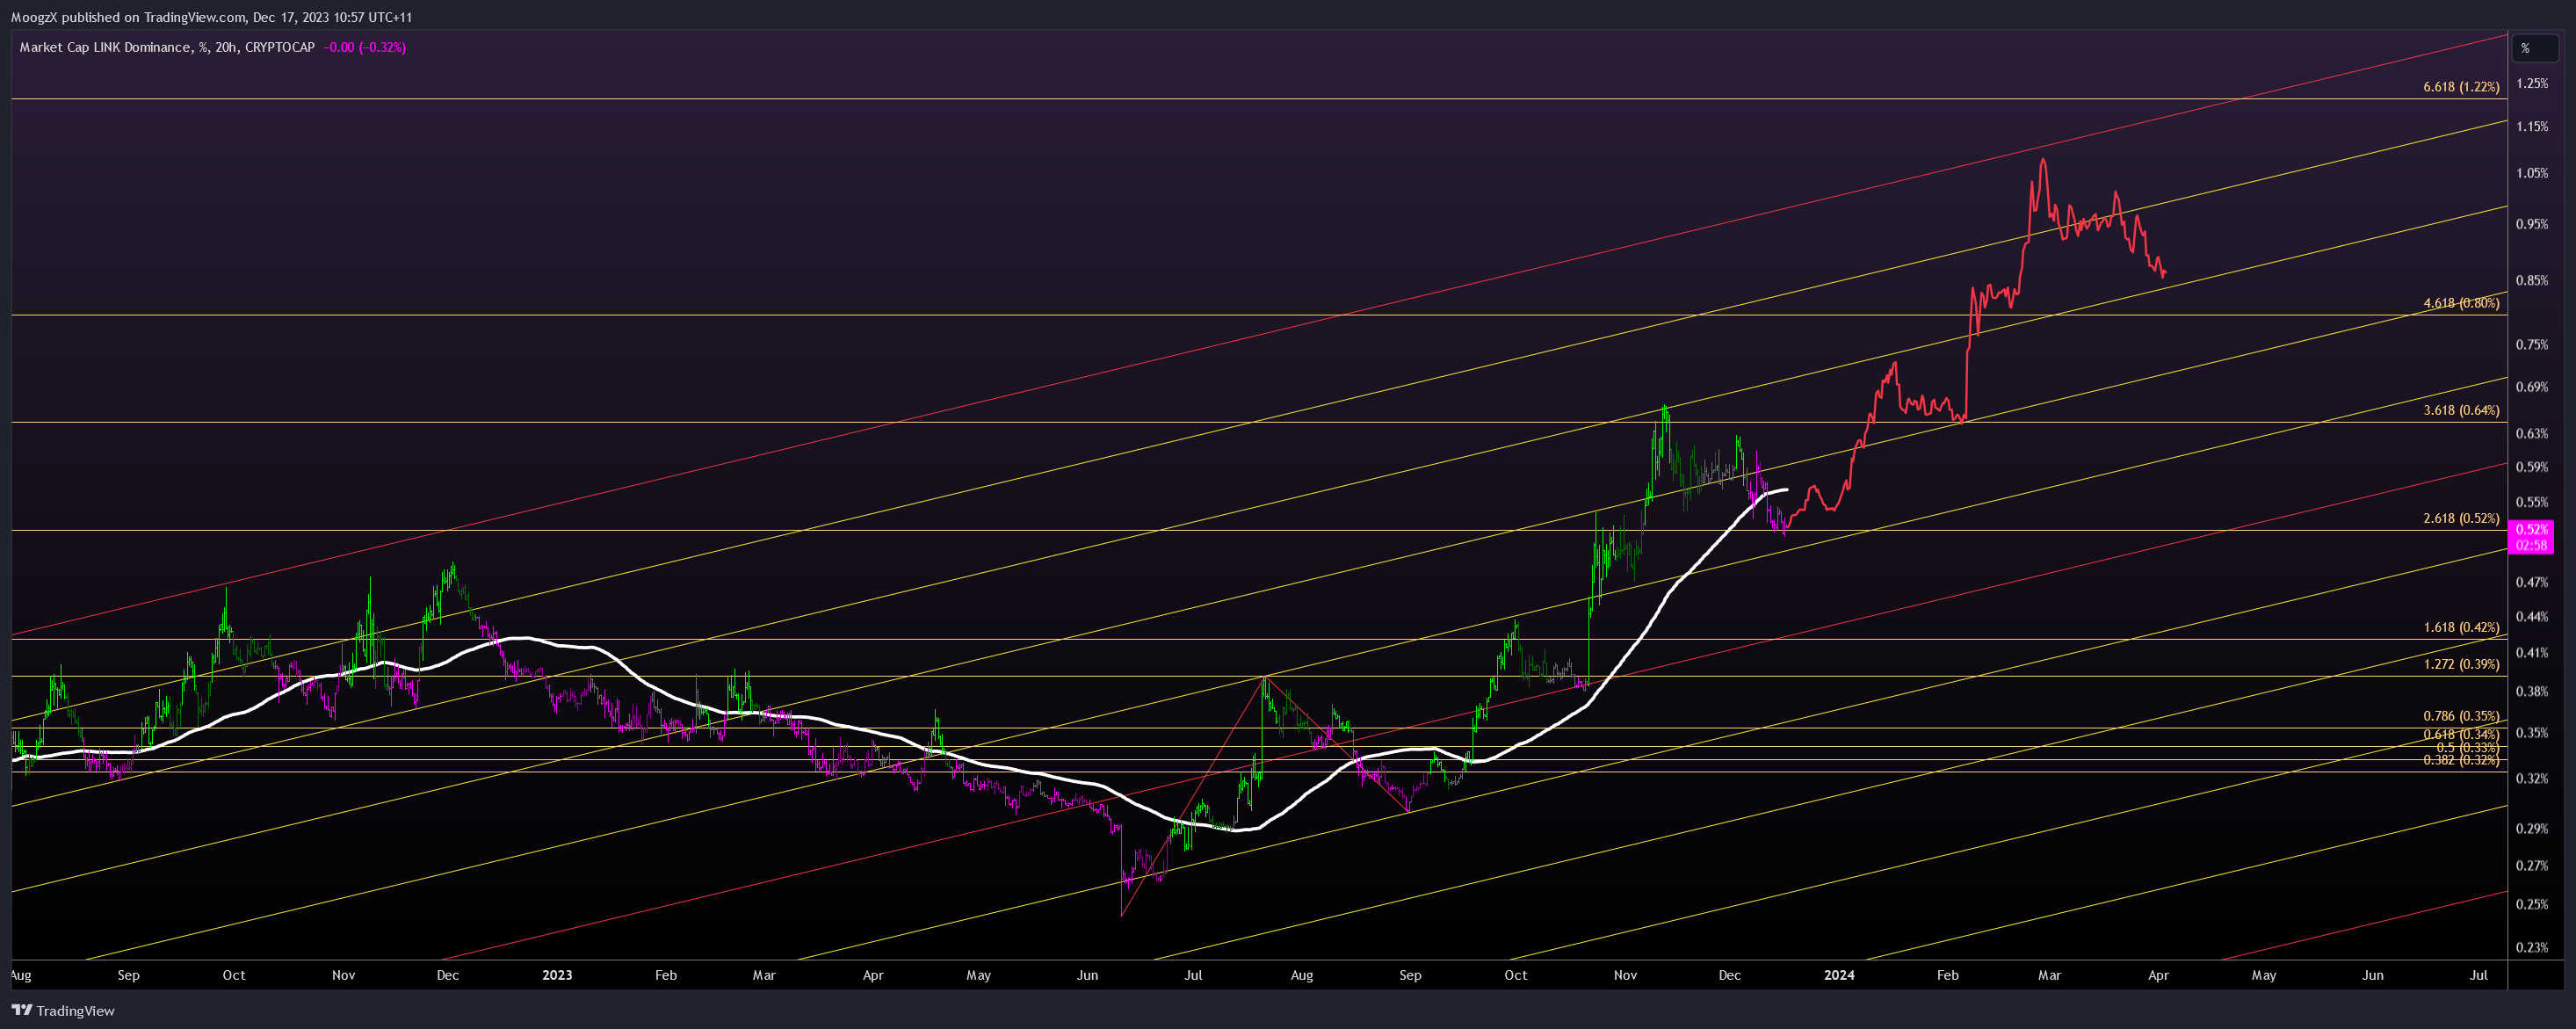Click 0.69% on the price axis
The width and height of the screenshot is (2576, 1029).
pos(2532,387)
